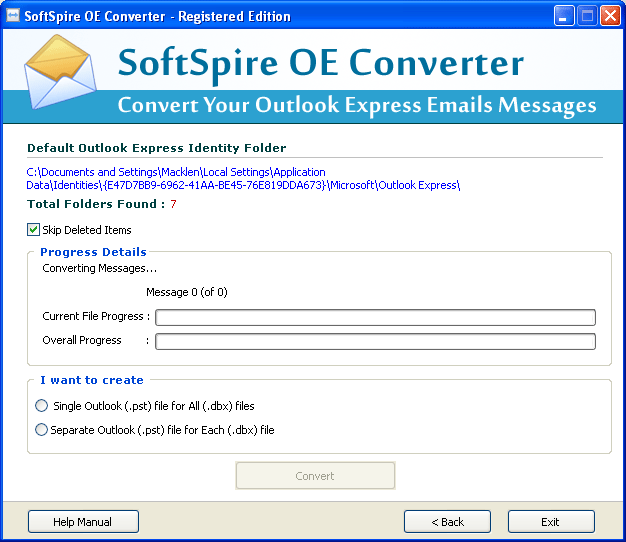The width and height of the screenshot is (626, 542).
Task: Click 'Default Outlook Express Identity Folder' heading
Action: (x=156, y=148)
